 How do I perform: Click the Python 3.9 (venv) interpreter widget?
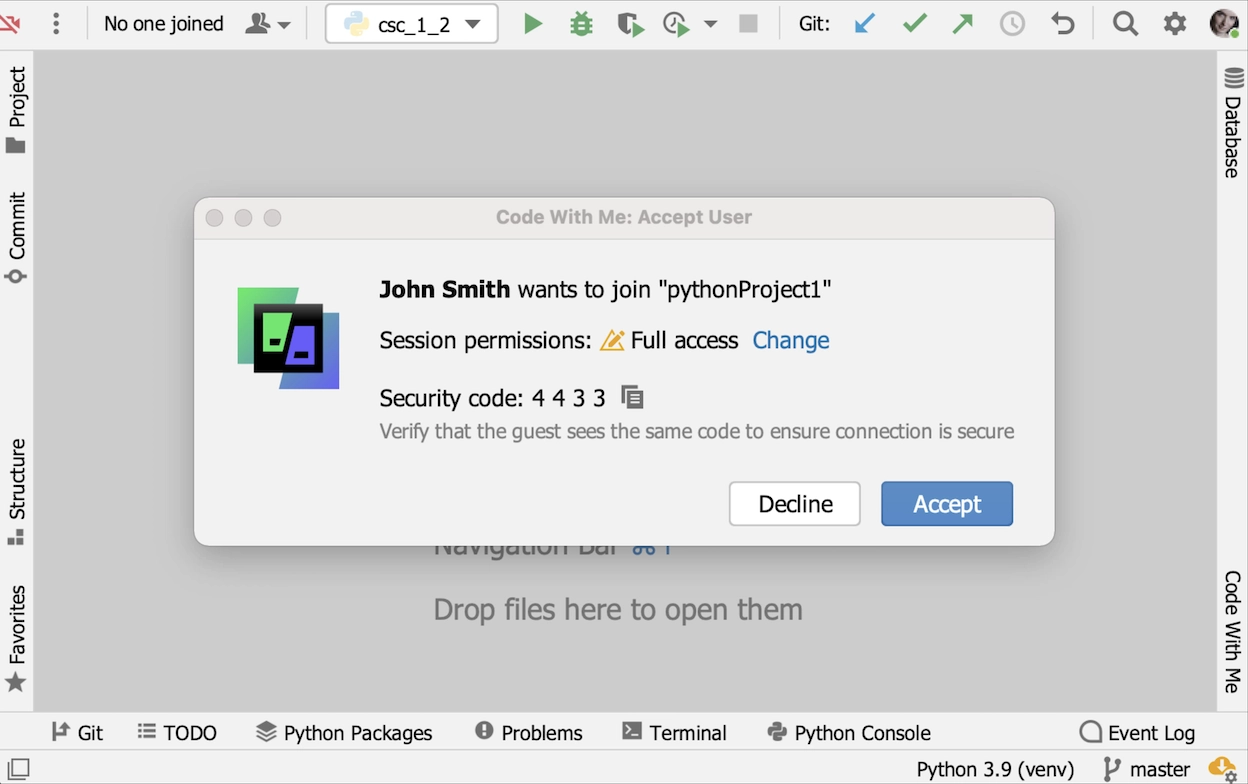[x=995, y=769]
